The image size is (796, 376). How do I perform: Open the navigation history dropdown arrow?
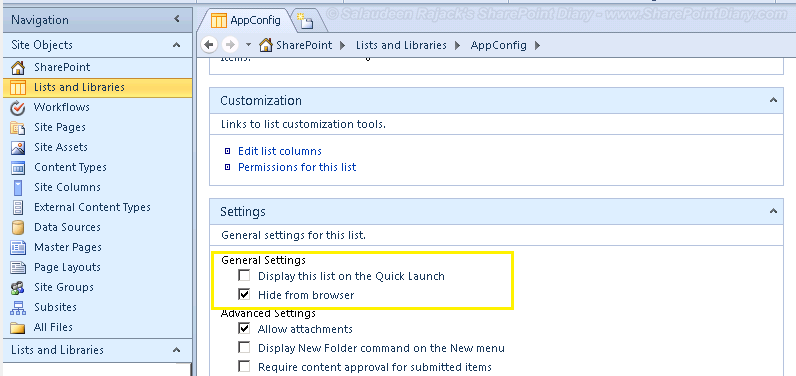(x=248, y=45)
